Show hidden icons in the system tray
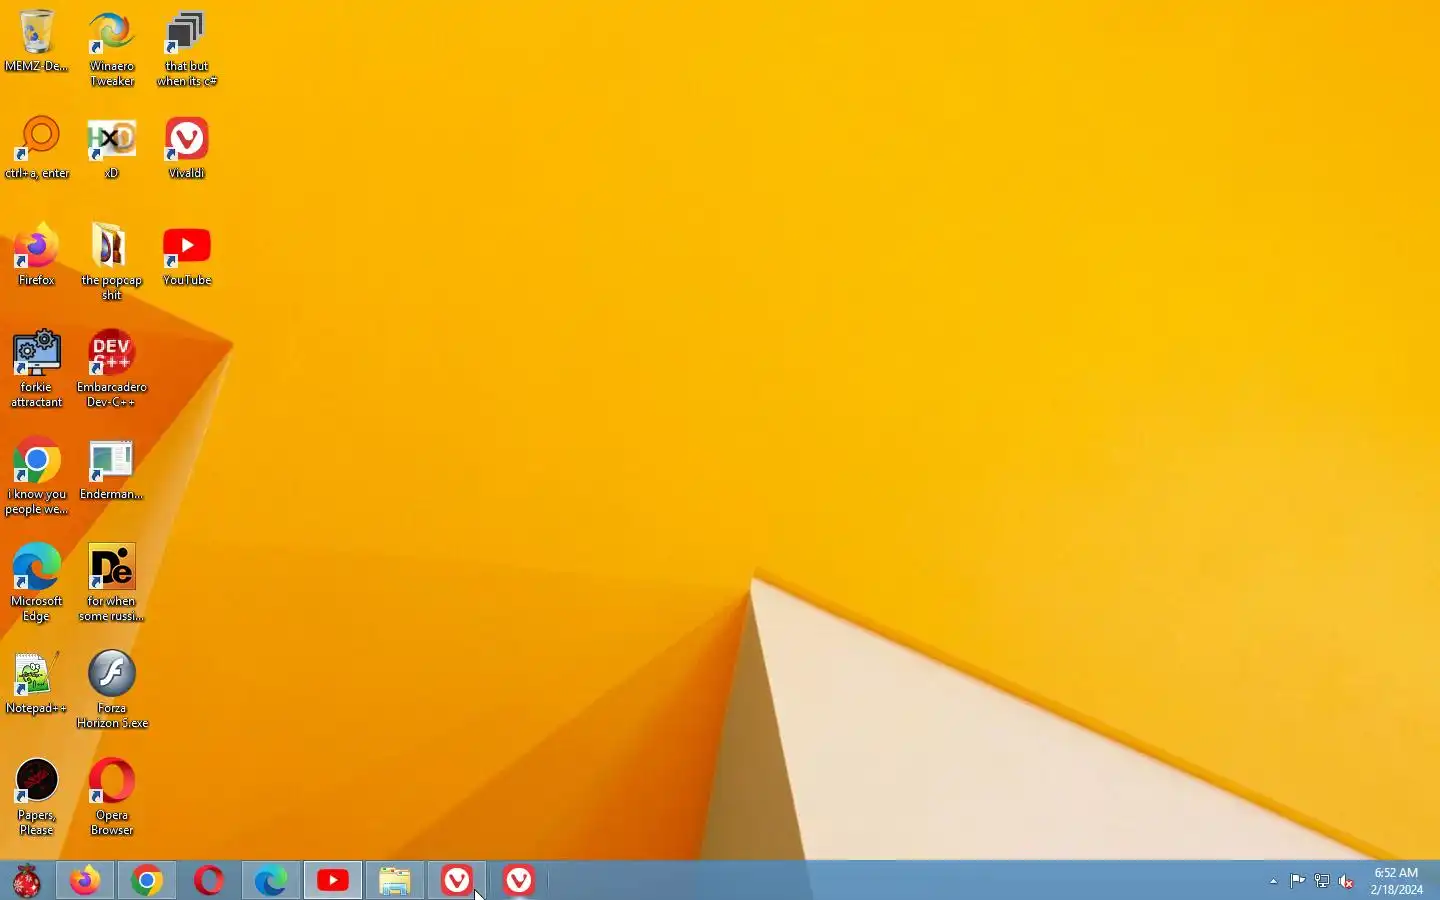The width and height of the screenshot is (1440, 900). click(1273, 882)
